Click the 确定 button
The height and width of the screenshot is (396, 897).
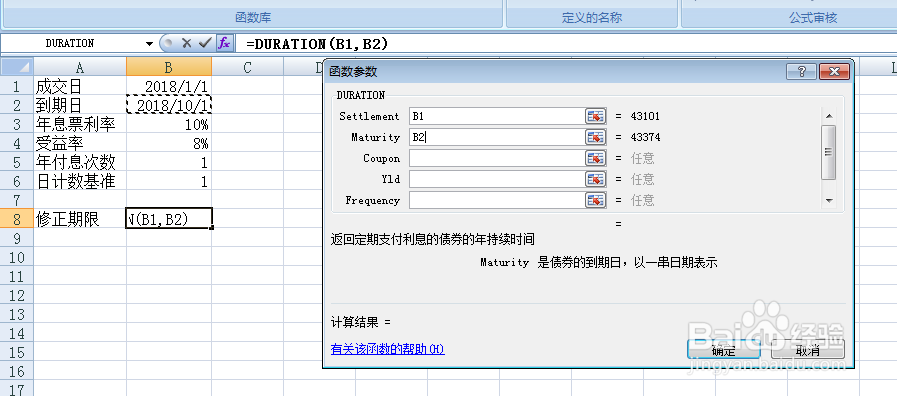724,349
